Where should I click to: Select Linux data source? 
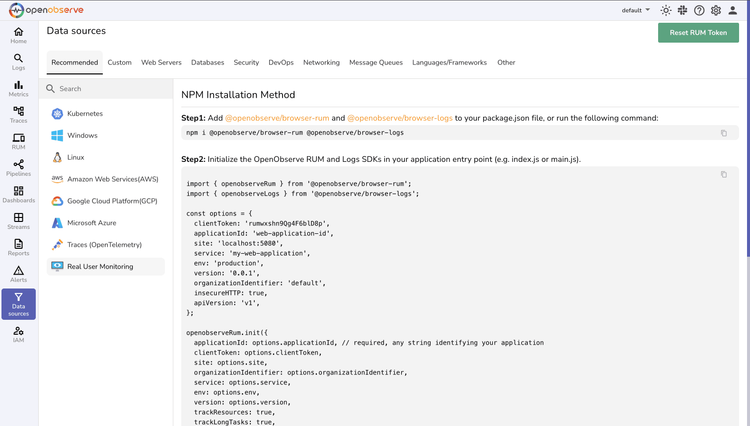point(106,157)
